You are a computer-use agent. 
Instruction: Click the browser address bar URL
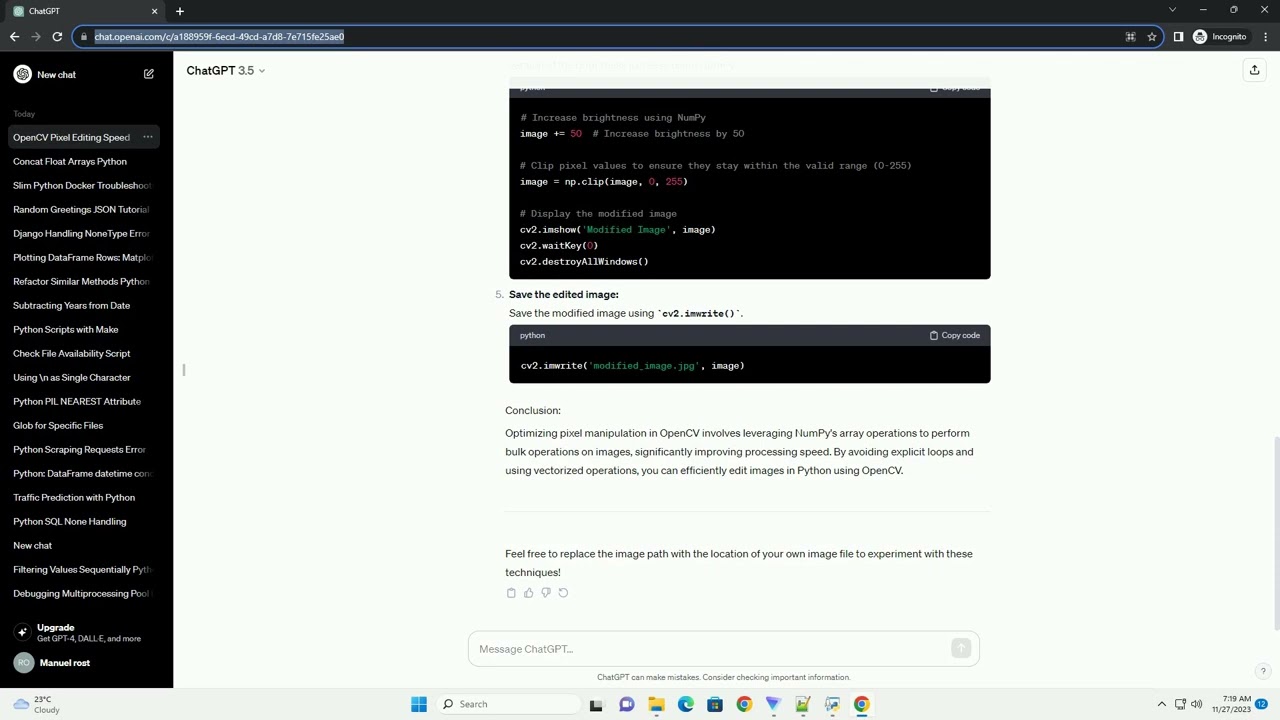pyautogui.click(x=219, y=37)
